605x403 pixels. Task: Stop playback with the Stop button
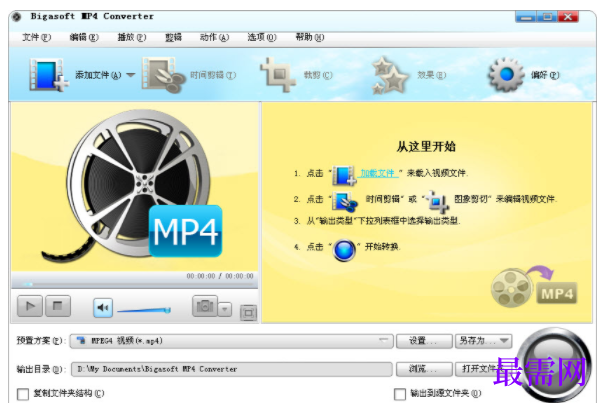(x=58, y=306)
